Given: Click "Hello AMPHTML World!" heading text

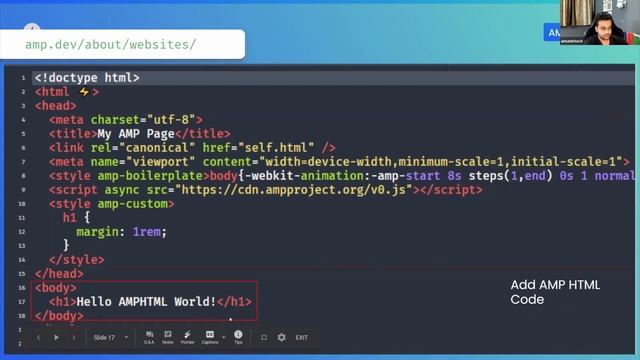Looking at the screenshot, I should point(146,302).
